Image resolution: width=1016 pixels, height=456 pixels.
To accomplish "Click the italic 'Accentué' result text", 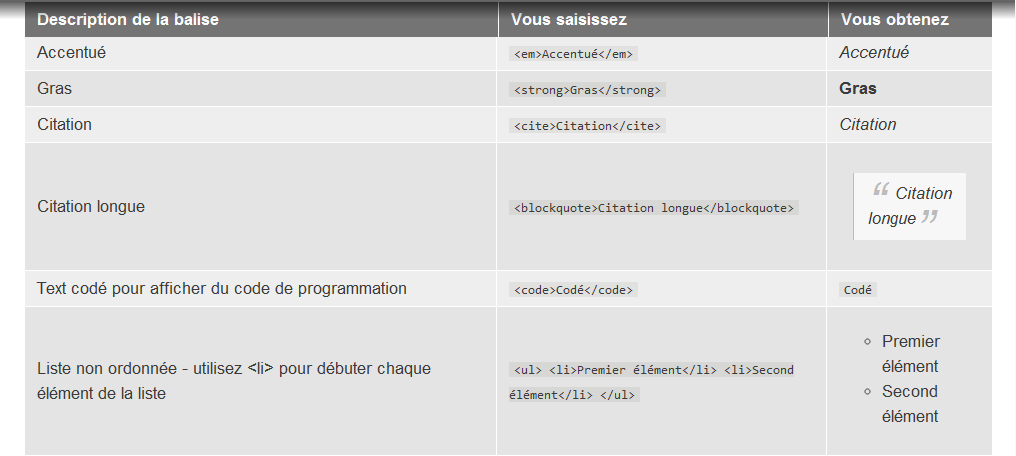I will [x=873, y=53].
